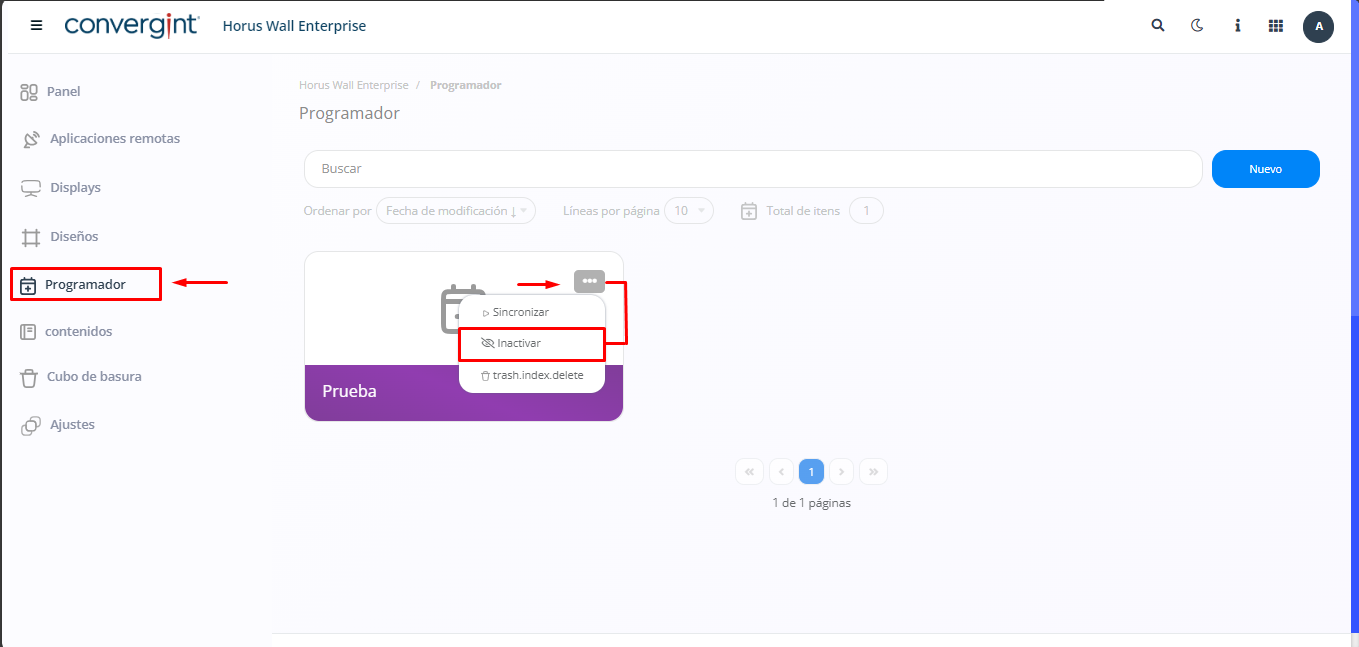Expand the Ordenar por dropdown
Screen dimensions: 1359x647
(456, 211)
